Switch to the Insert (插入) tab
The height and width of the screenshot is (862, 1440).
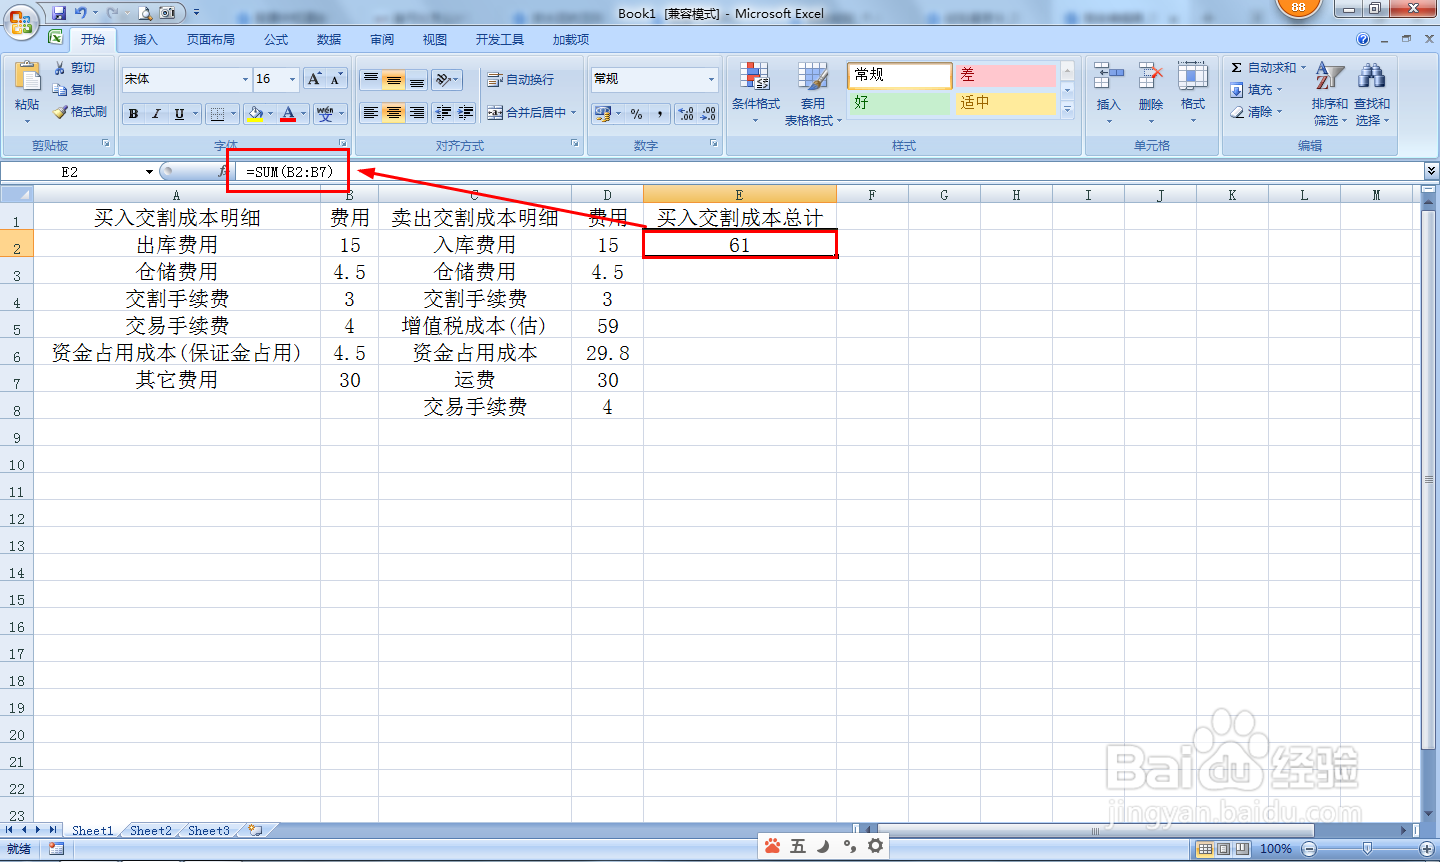[146, 40]
